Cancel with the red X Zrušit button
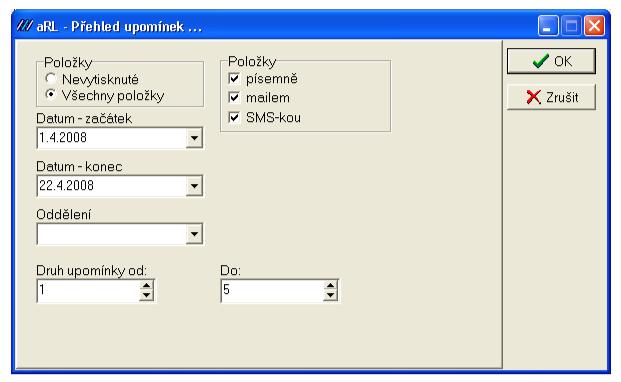 tap(551, 97)
